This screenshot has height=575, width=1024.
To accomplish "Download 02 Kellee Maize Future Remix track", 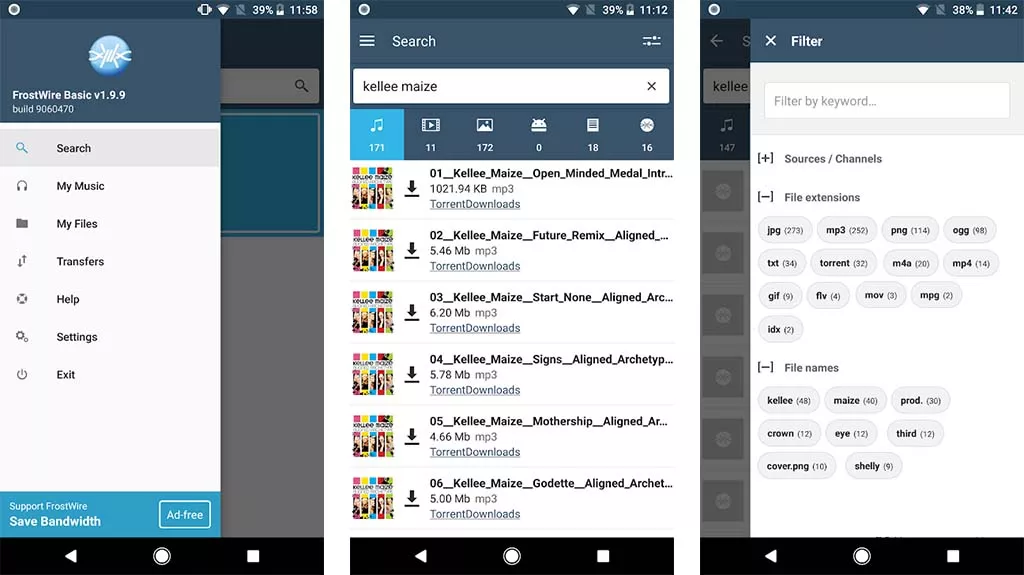I will coord(411,251).
